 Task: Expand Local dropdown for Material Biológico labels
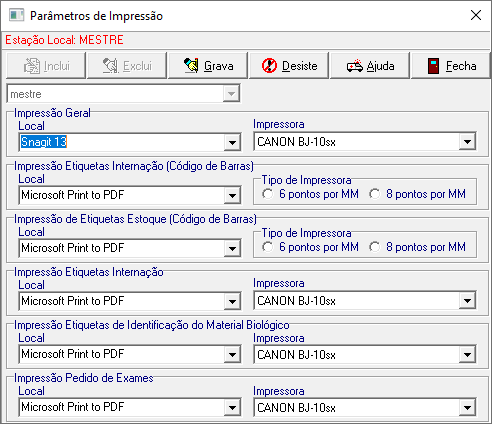[232, 354]
